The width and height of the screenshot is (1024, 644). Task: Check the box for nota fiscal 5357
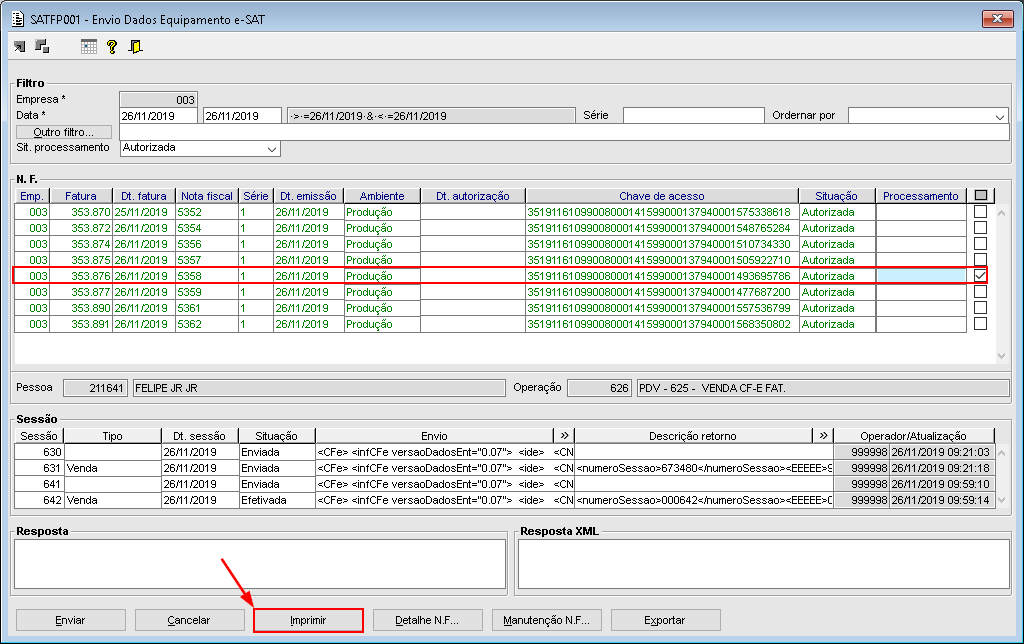[980, 259]
